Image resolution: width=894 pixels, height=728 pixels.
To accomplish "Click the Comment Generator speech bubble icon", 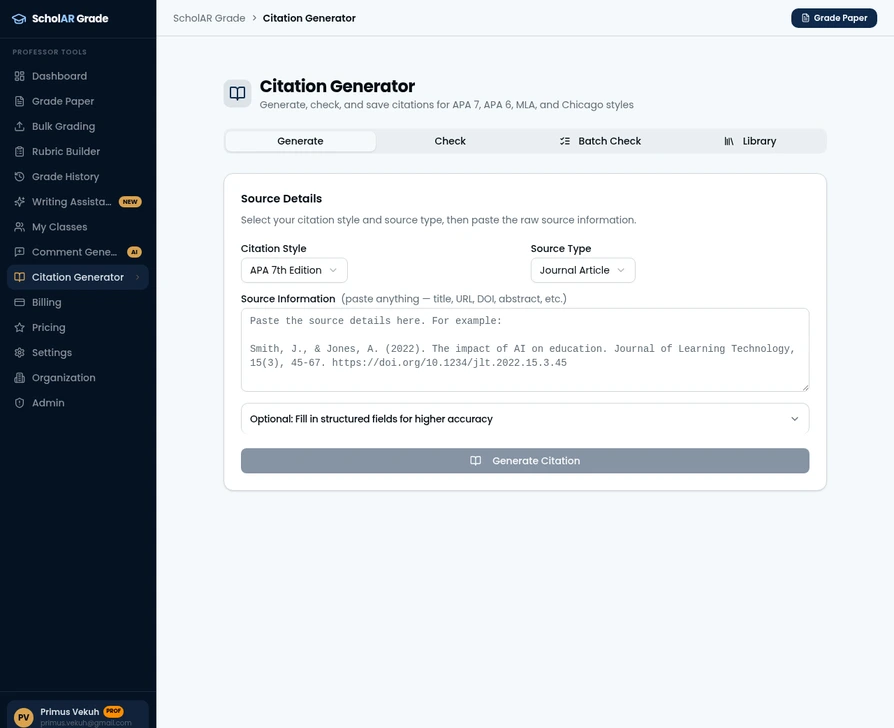I will [x=19, y=251].
